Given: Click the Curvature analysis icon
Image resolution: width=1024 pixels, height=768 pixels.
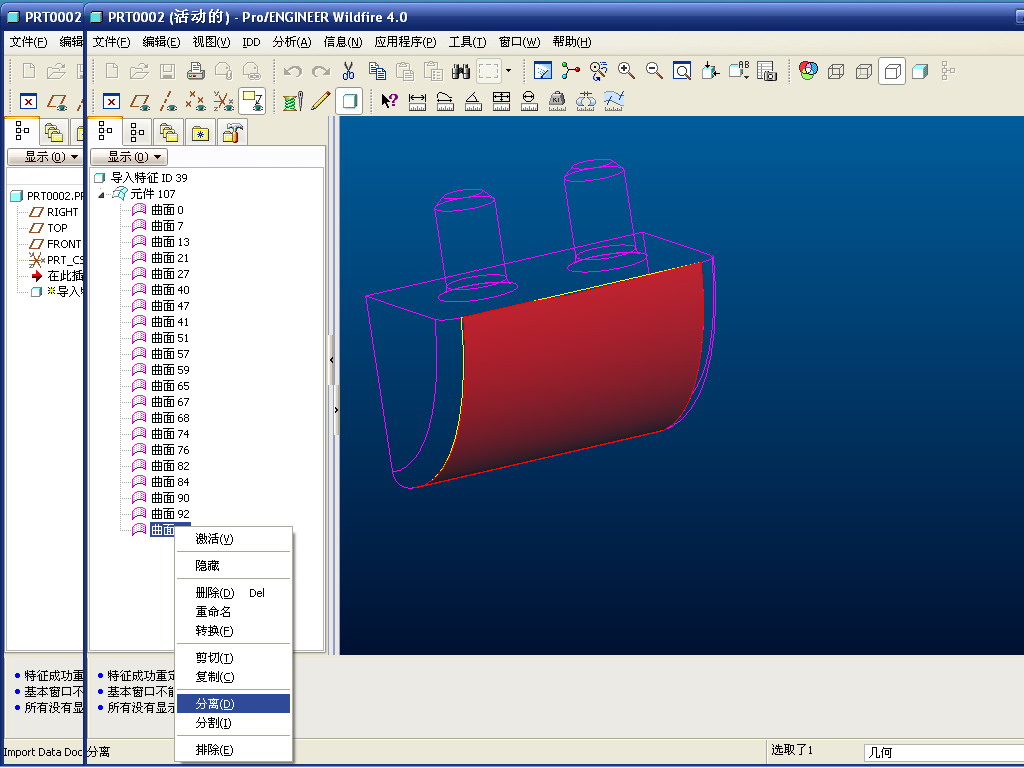Looking at the screenshot, I should click(x=614, y=101).
